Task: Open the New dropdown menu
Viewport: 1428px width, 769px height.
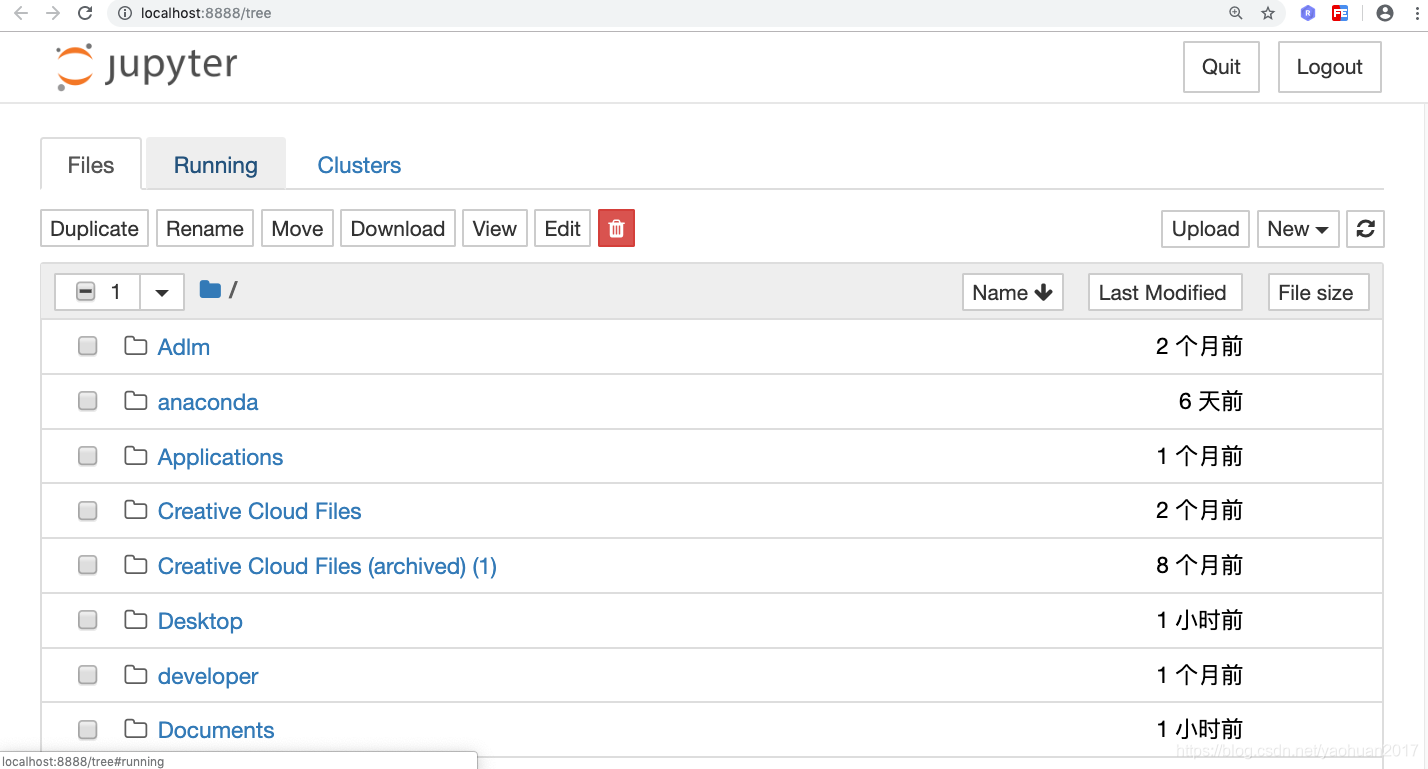Action: (1298, 229)
